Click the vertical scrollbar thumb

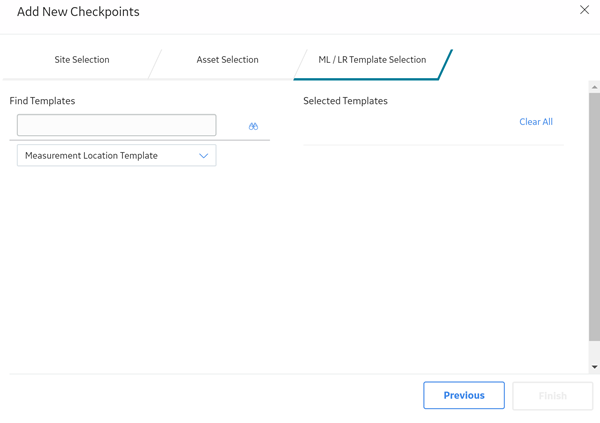pyautogui.click(x=594, y=216)
